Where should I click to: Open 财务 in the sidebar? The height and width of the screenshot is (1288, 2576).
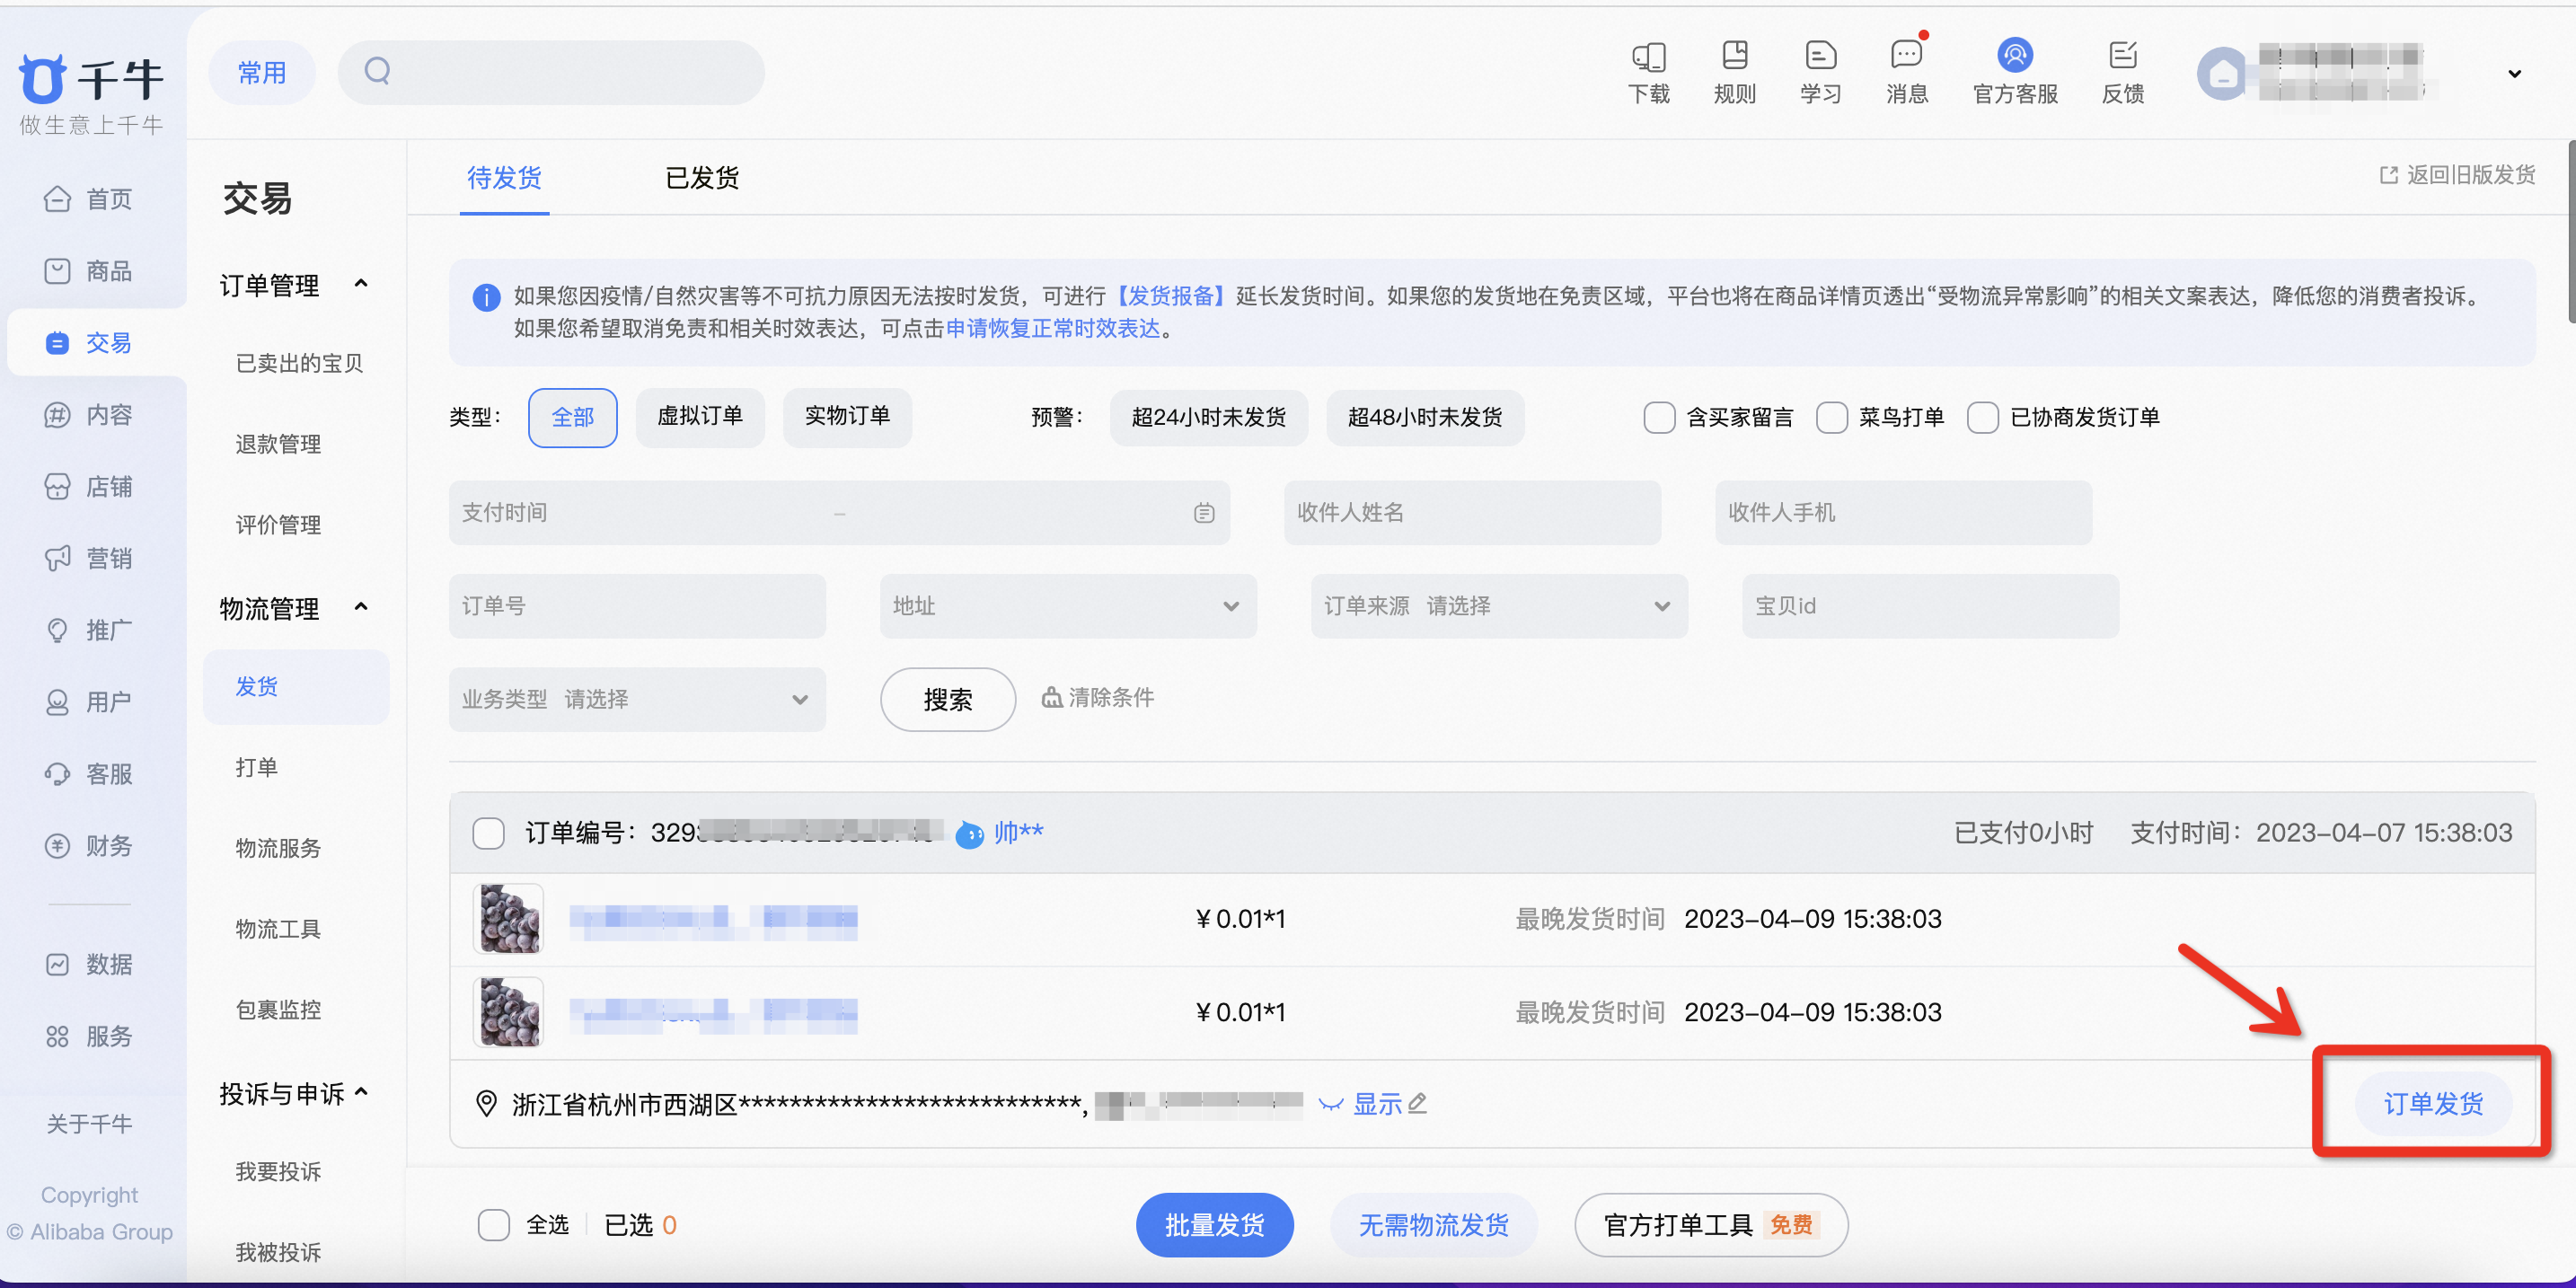point(89,846)
